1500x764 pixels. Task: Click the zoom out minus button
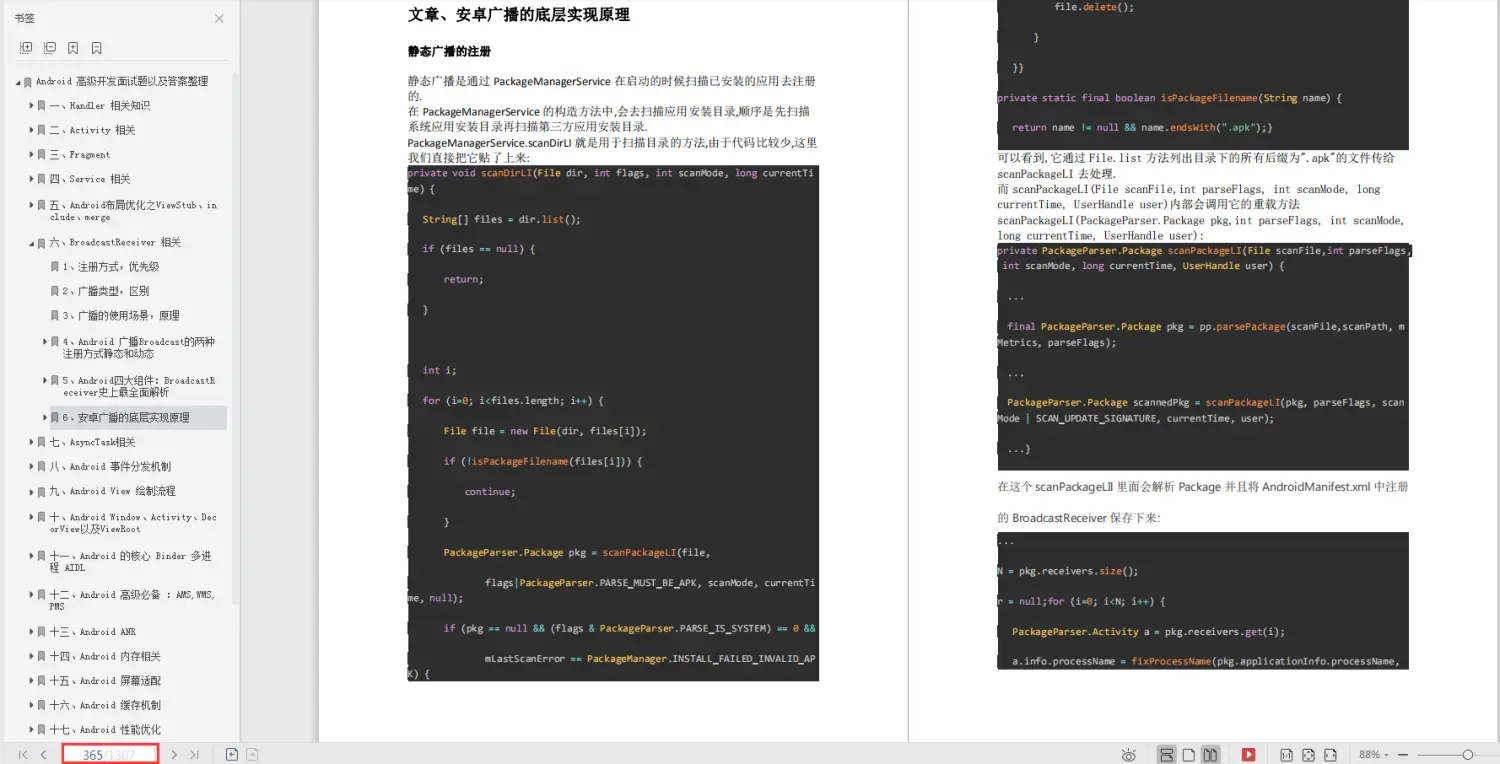1403,755
